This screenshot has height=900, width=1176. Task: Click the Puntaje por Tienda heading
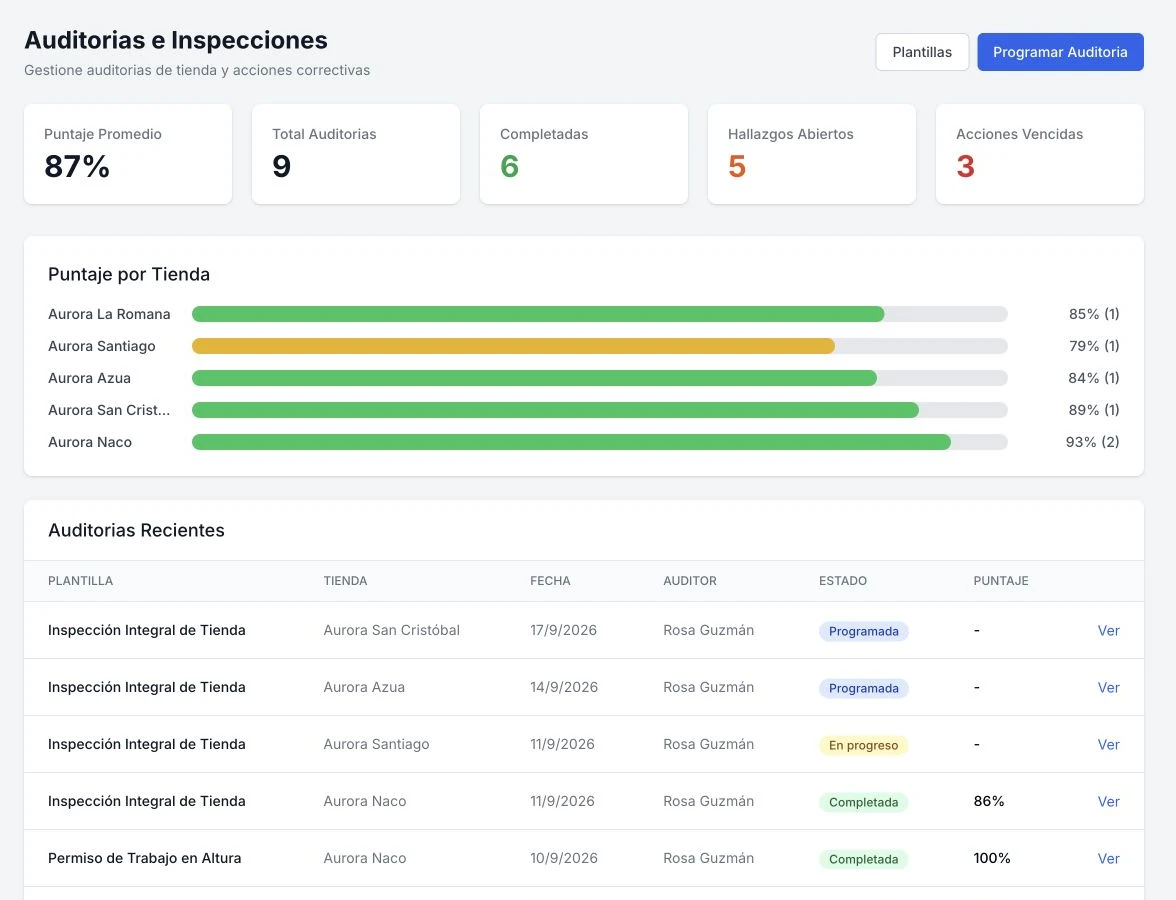click(x=129, y=274)
